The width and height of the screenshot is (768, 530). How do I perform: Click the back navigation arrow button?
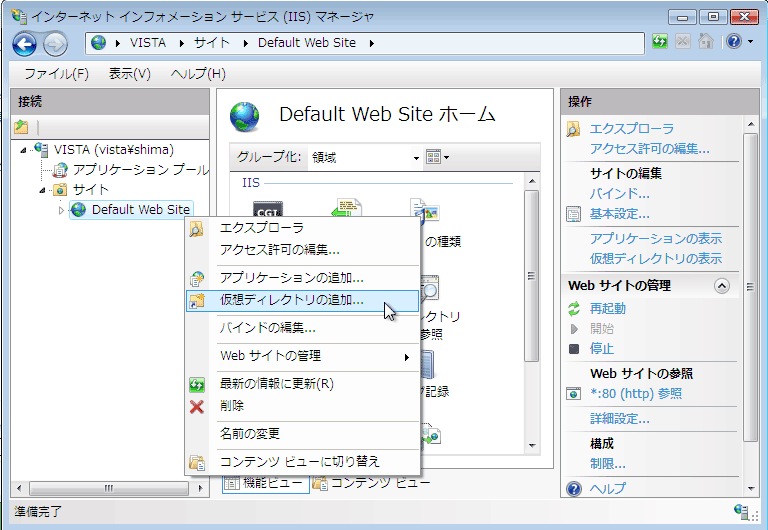pyautogui.click(x=24, y=43)
